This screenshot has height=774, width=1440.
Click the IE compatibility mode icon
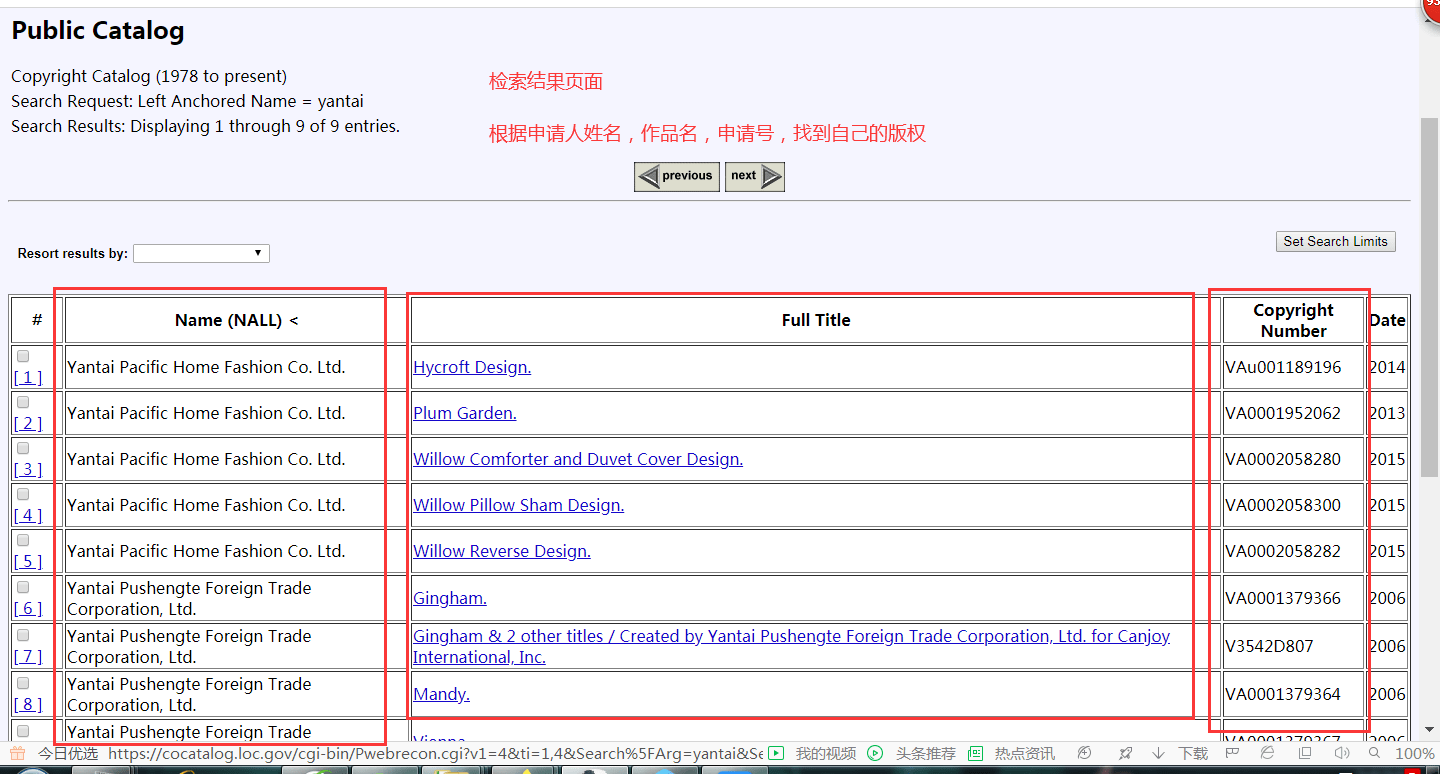1267,753
